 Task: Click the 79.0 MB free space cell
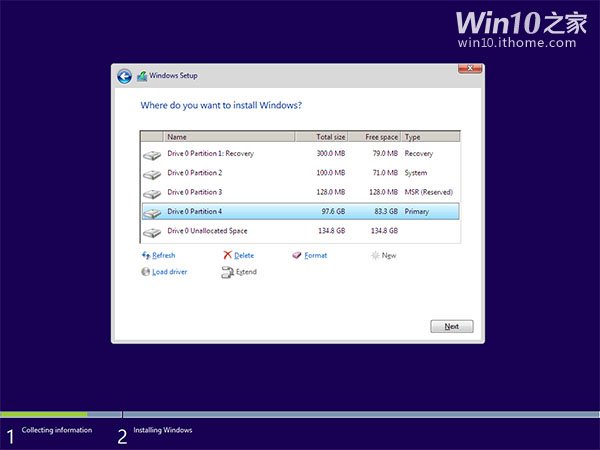tap(385, 153)
